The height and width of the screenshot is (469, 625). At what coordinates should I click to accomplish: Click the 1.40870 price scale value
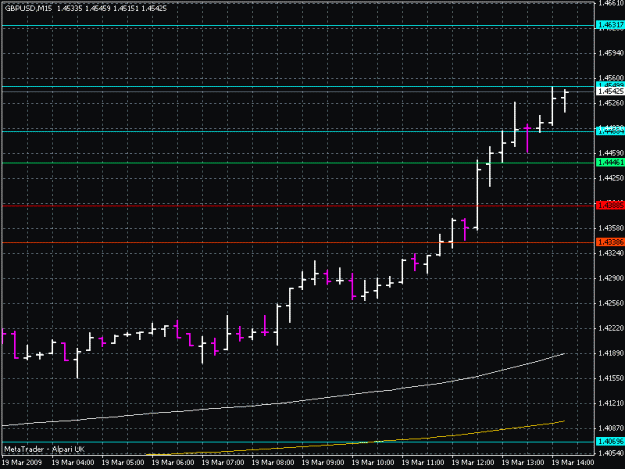[x=611, y=428]
